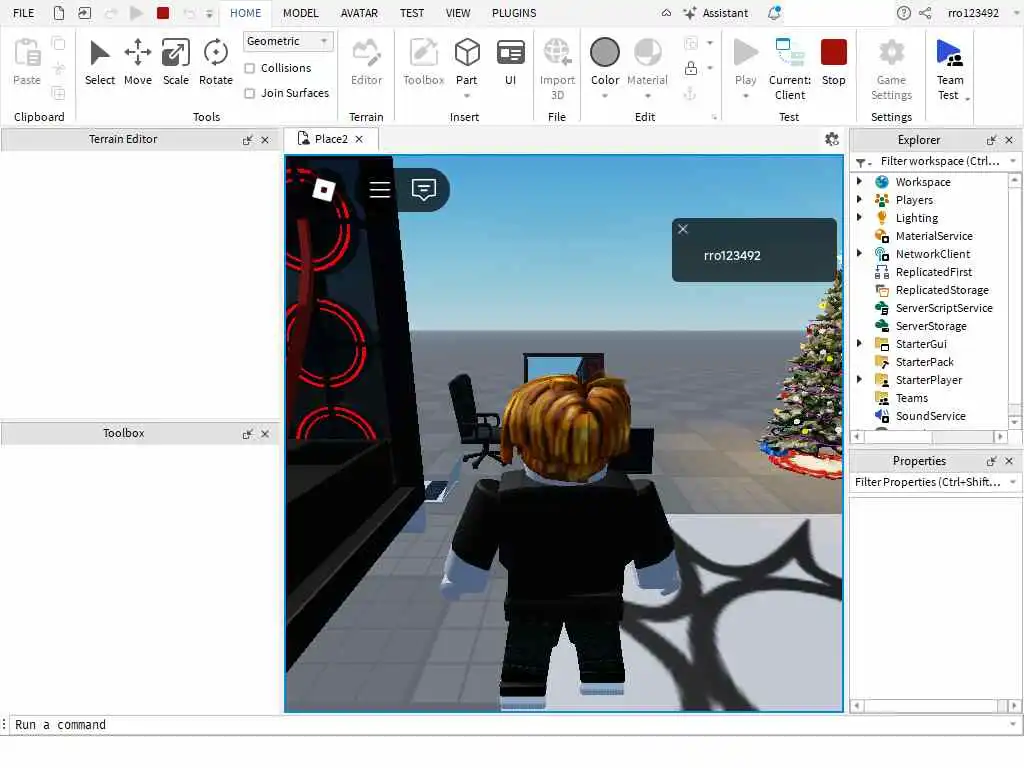The width and height of the screenshot is (1024, 768).
Task: Expand the StarterPlayer tree node
Action: [859, 379]
